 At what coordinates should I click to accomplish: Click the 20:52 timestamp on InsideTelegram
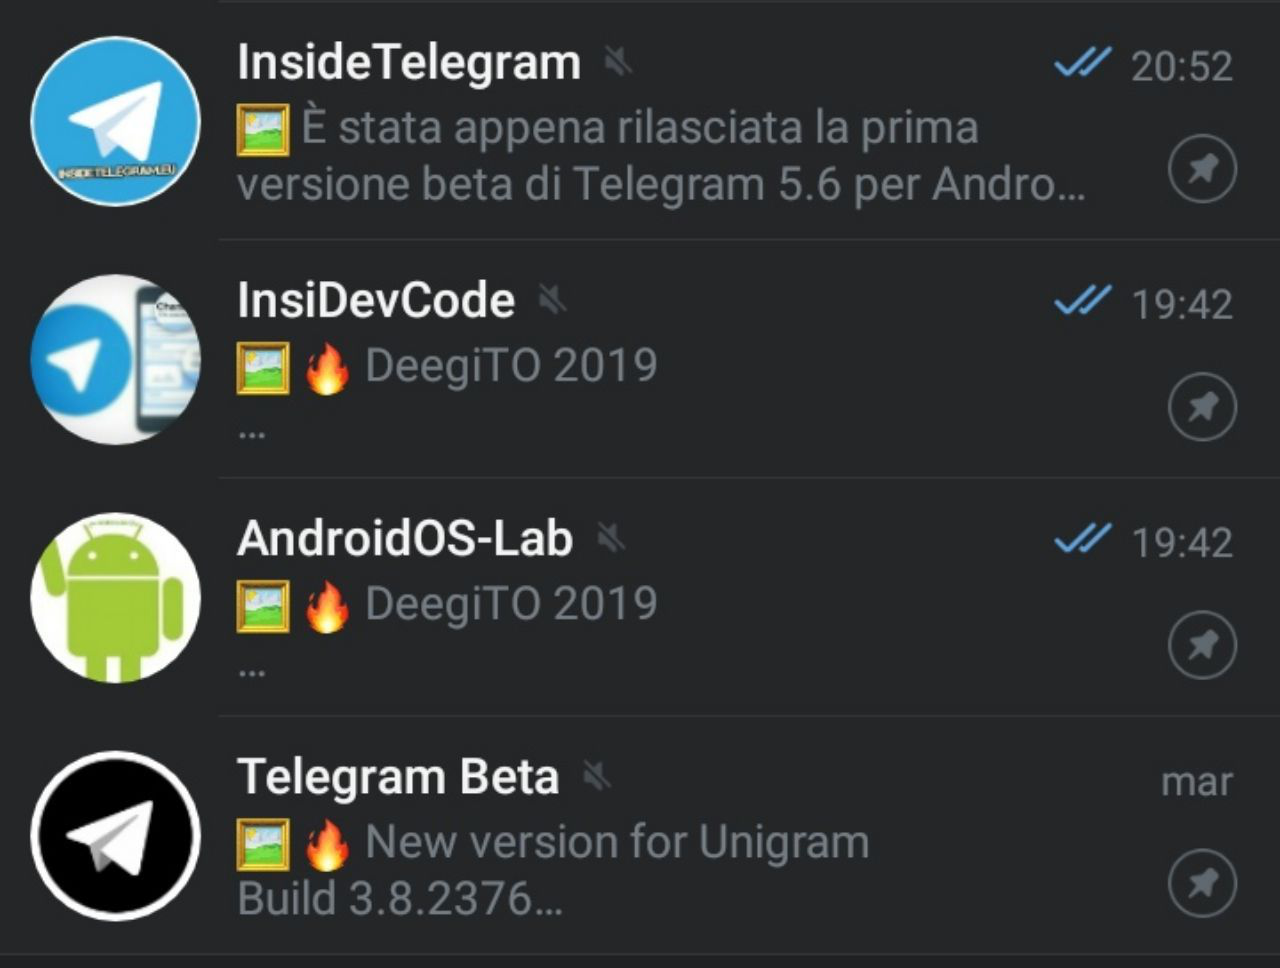[x=1181, y=66]
